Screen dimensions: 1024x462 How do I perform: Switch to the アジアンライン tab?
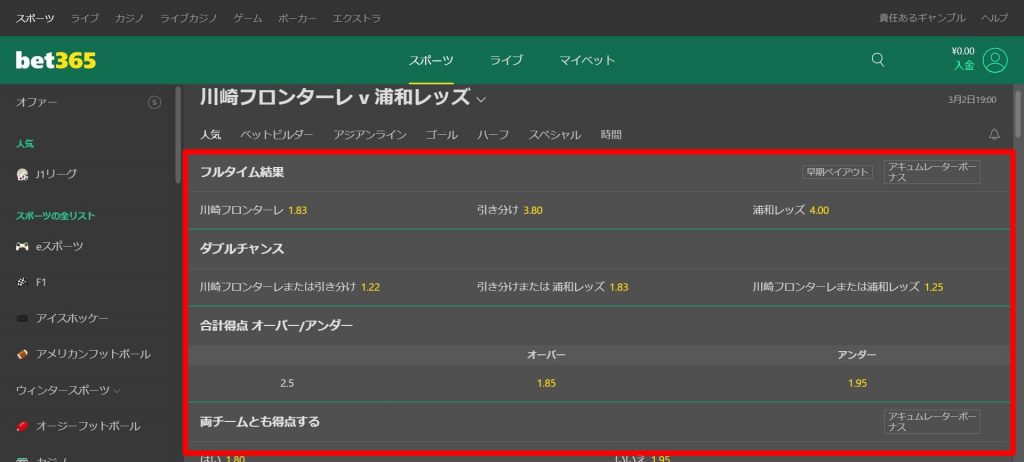(370, 135)
